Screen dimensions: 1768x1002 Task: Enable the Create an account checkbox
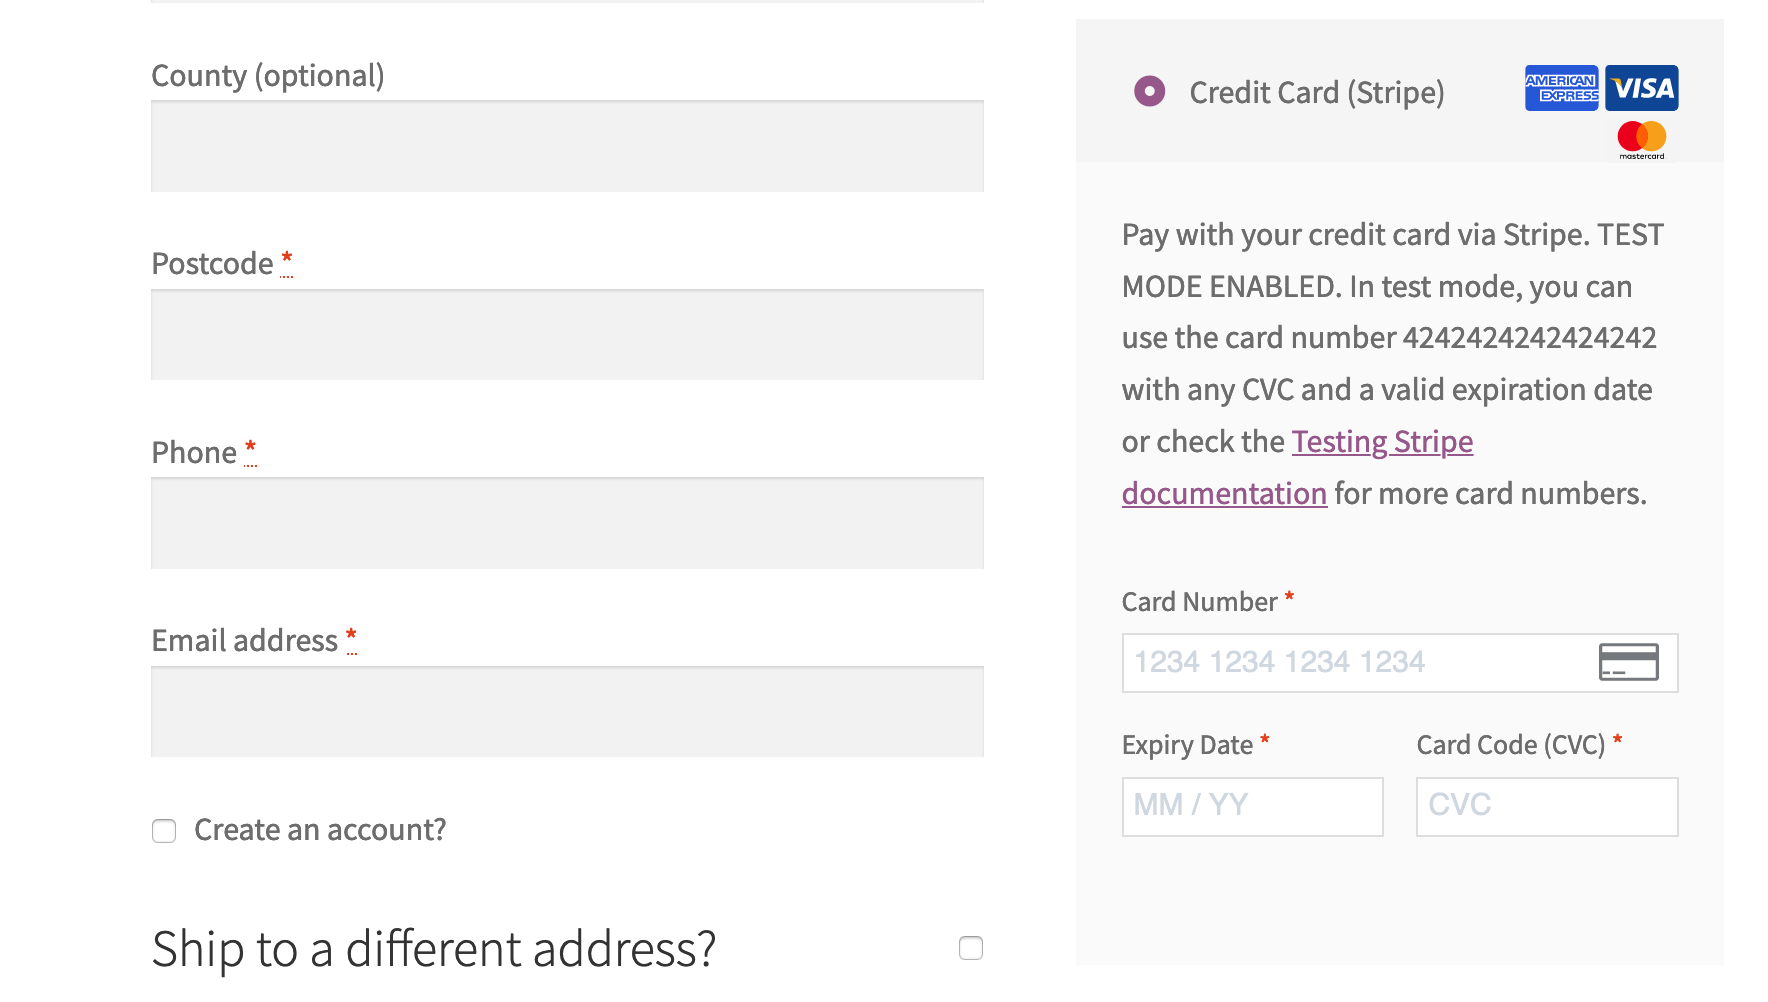(163, 830)
